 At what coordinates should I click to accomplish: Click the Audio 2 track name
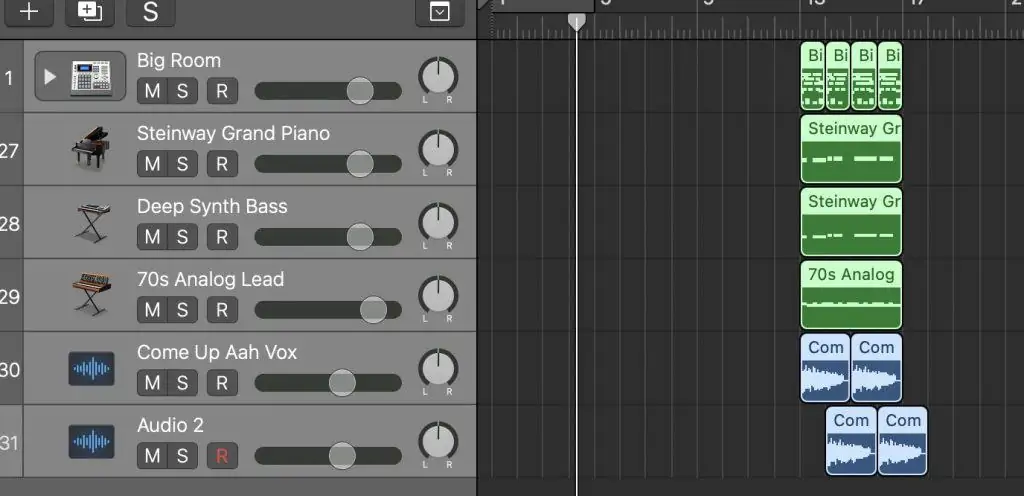tap(170, 426)
